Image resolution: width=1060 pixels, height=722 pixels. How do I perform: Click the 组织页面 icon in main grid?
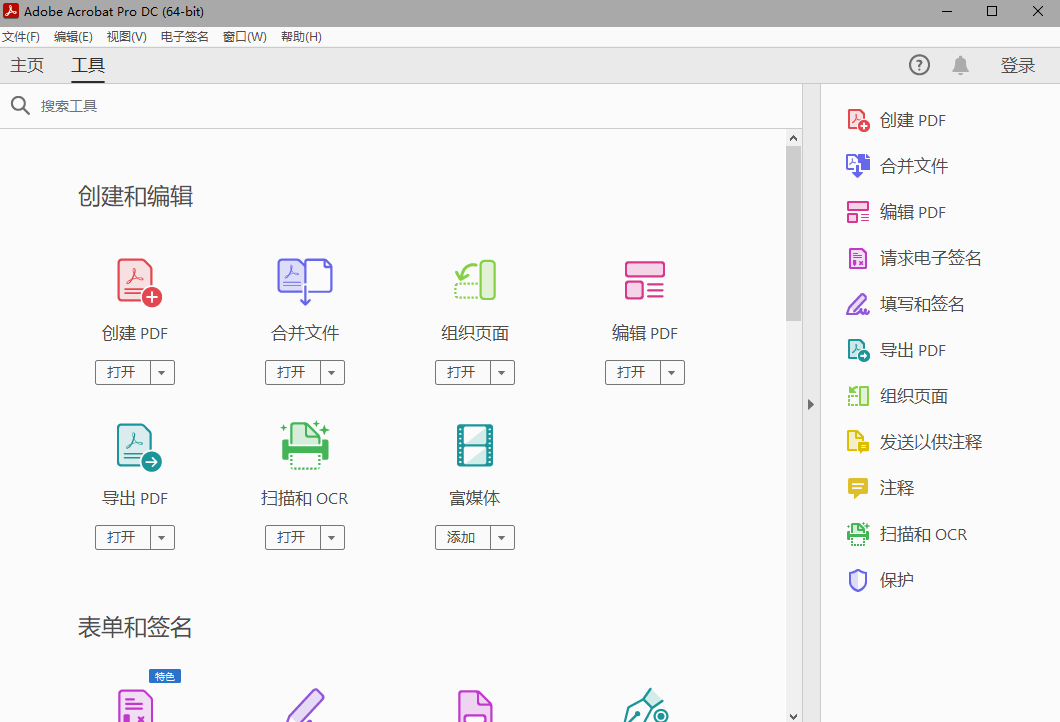[x=475, y=280]
